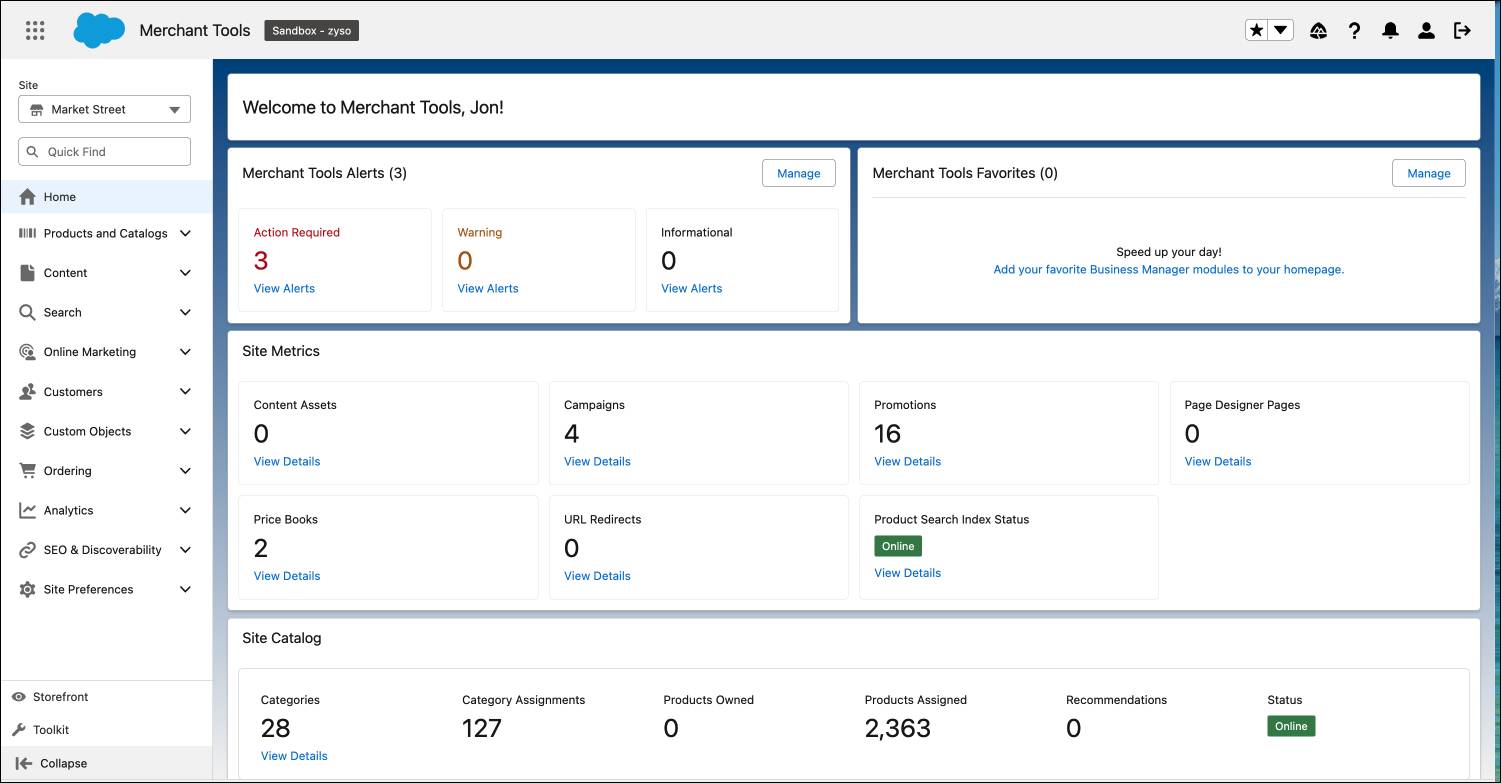Expand the Search section chevron
The height and width of the screenshot is (783, 1501).
[185, 312]
